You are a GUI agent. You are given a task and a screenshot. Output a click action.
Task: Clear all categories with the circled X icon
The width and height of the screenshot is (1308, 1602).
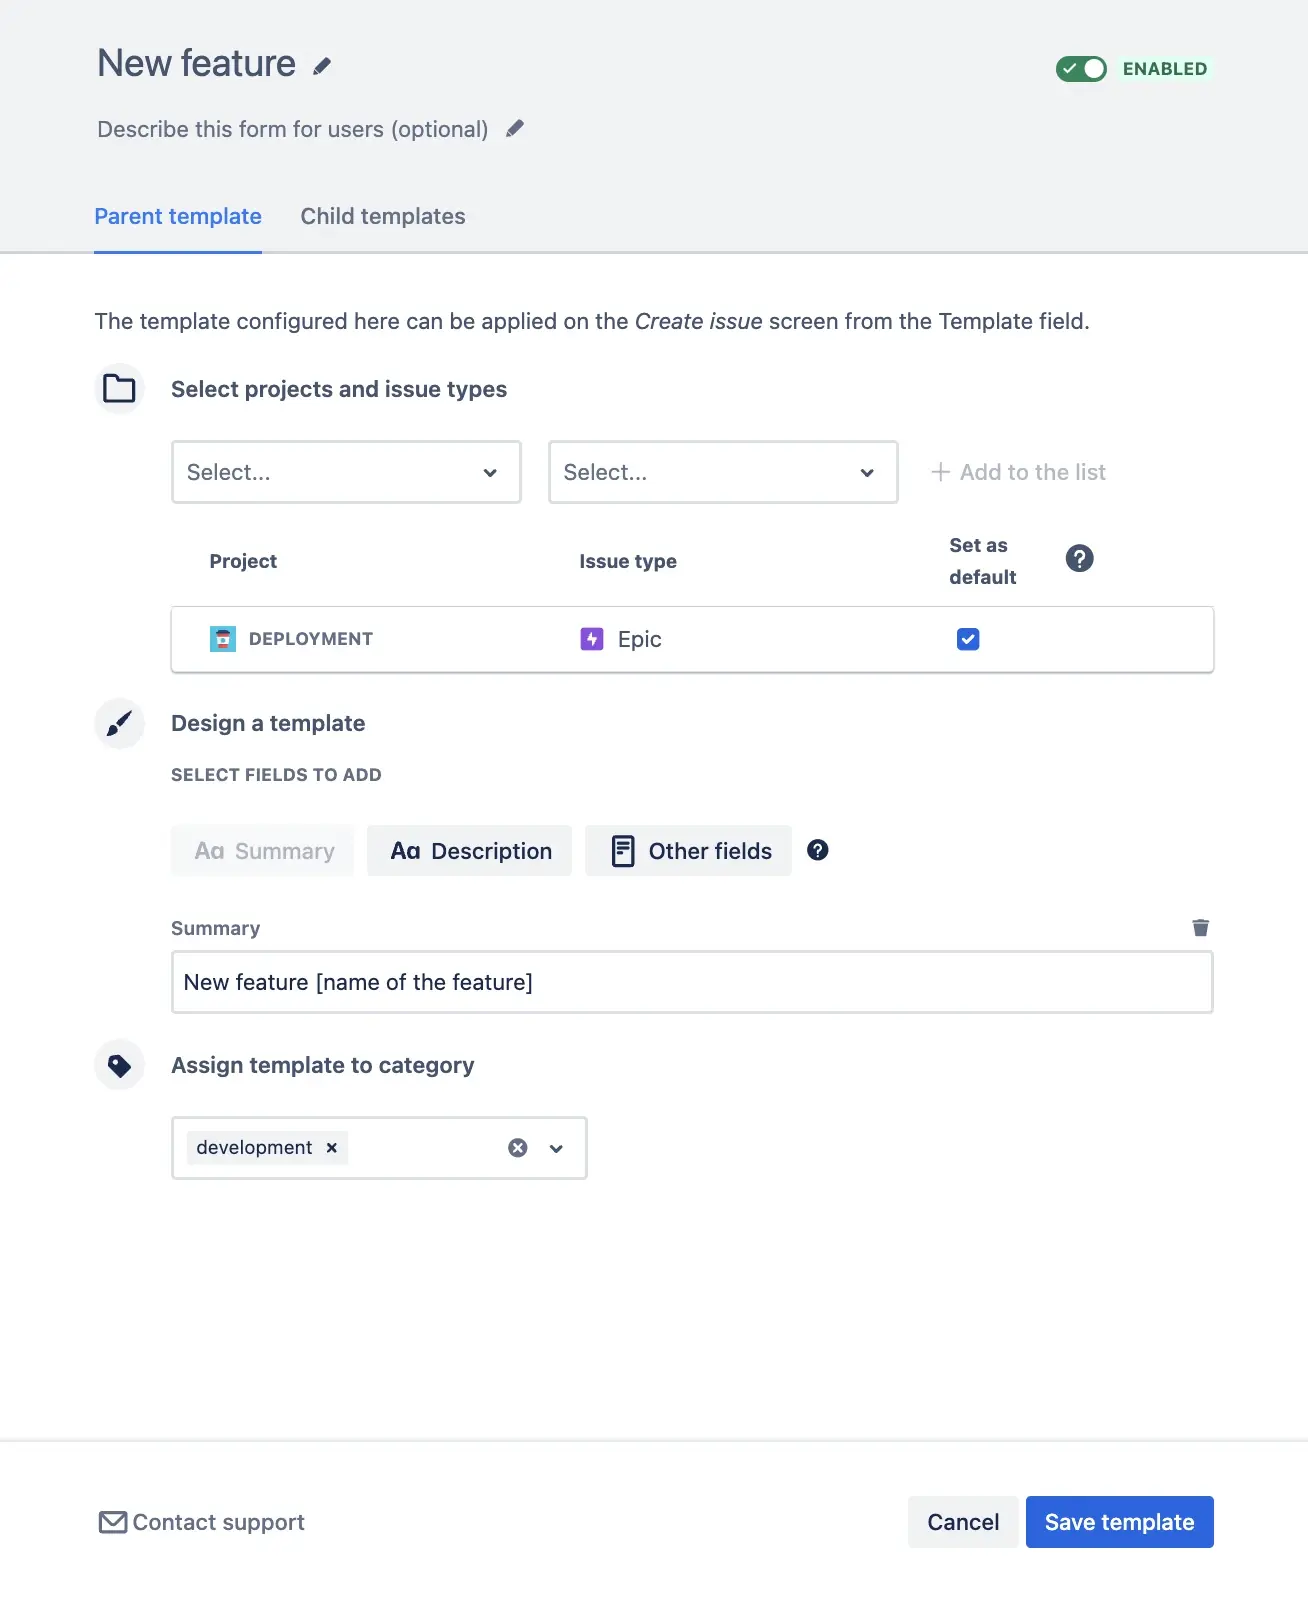tap(518, 1148)
